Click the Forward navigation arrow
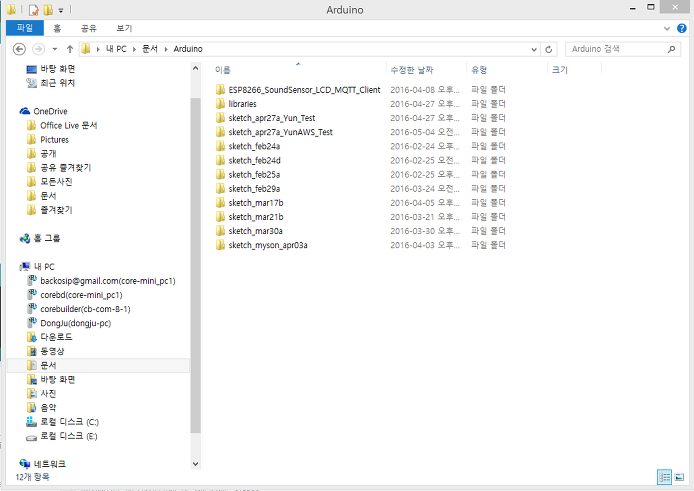The image size is (694, 491). pyautogui.click(x=39, y=49)
